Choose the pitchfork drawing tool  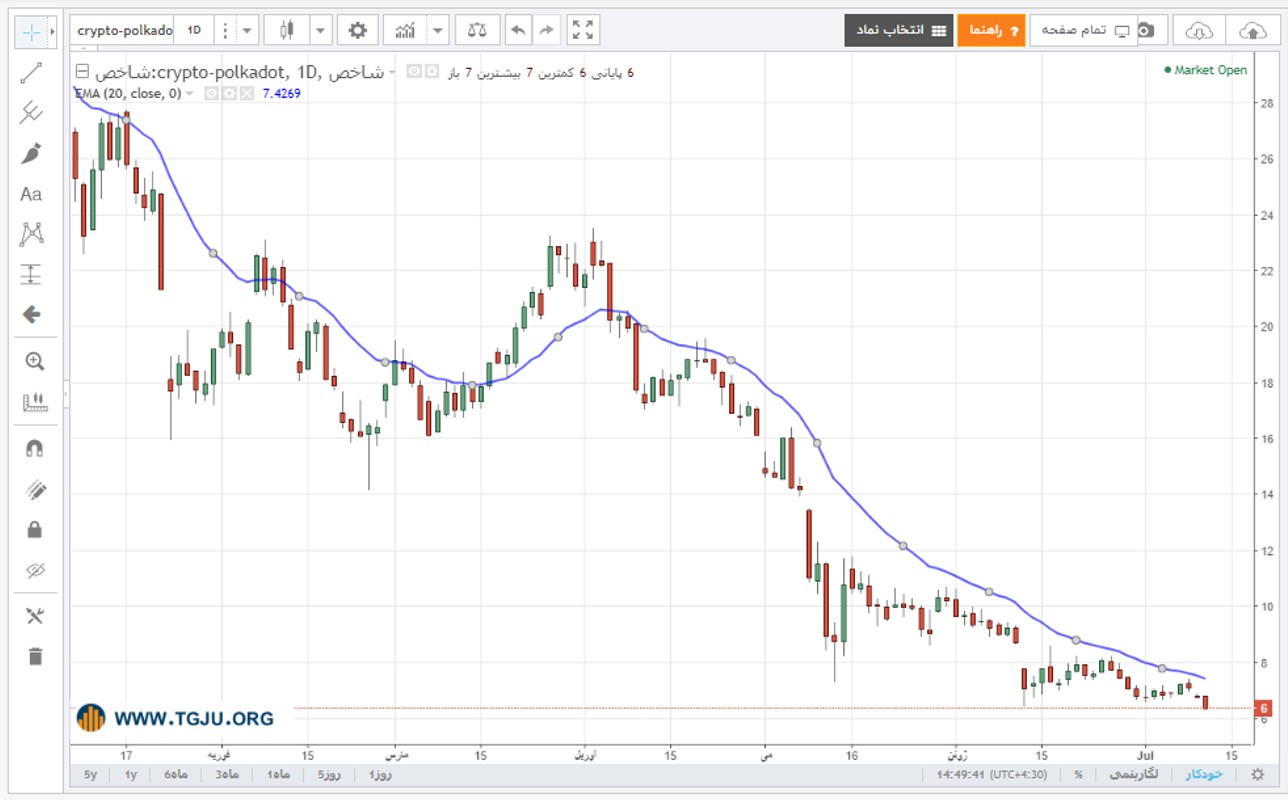31,113
